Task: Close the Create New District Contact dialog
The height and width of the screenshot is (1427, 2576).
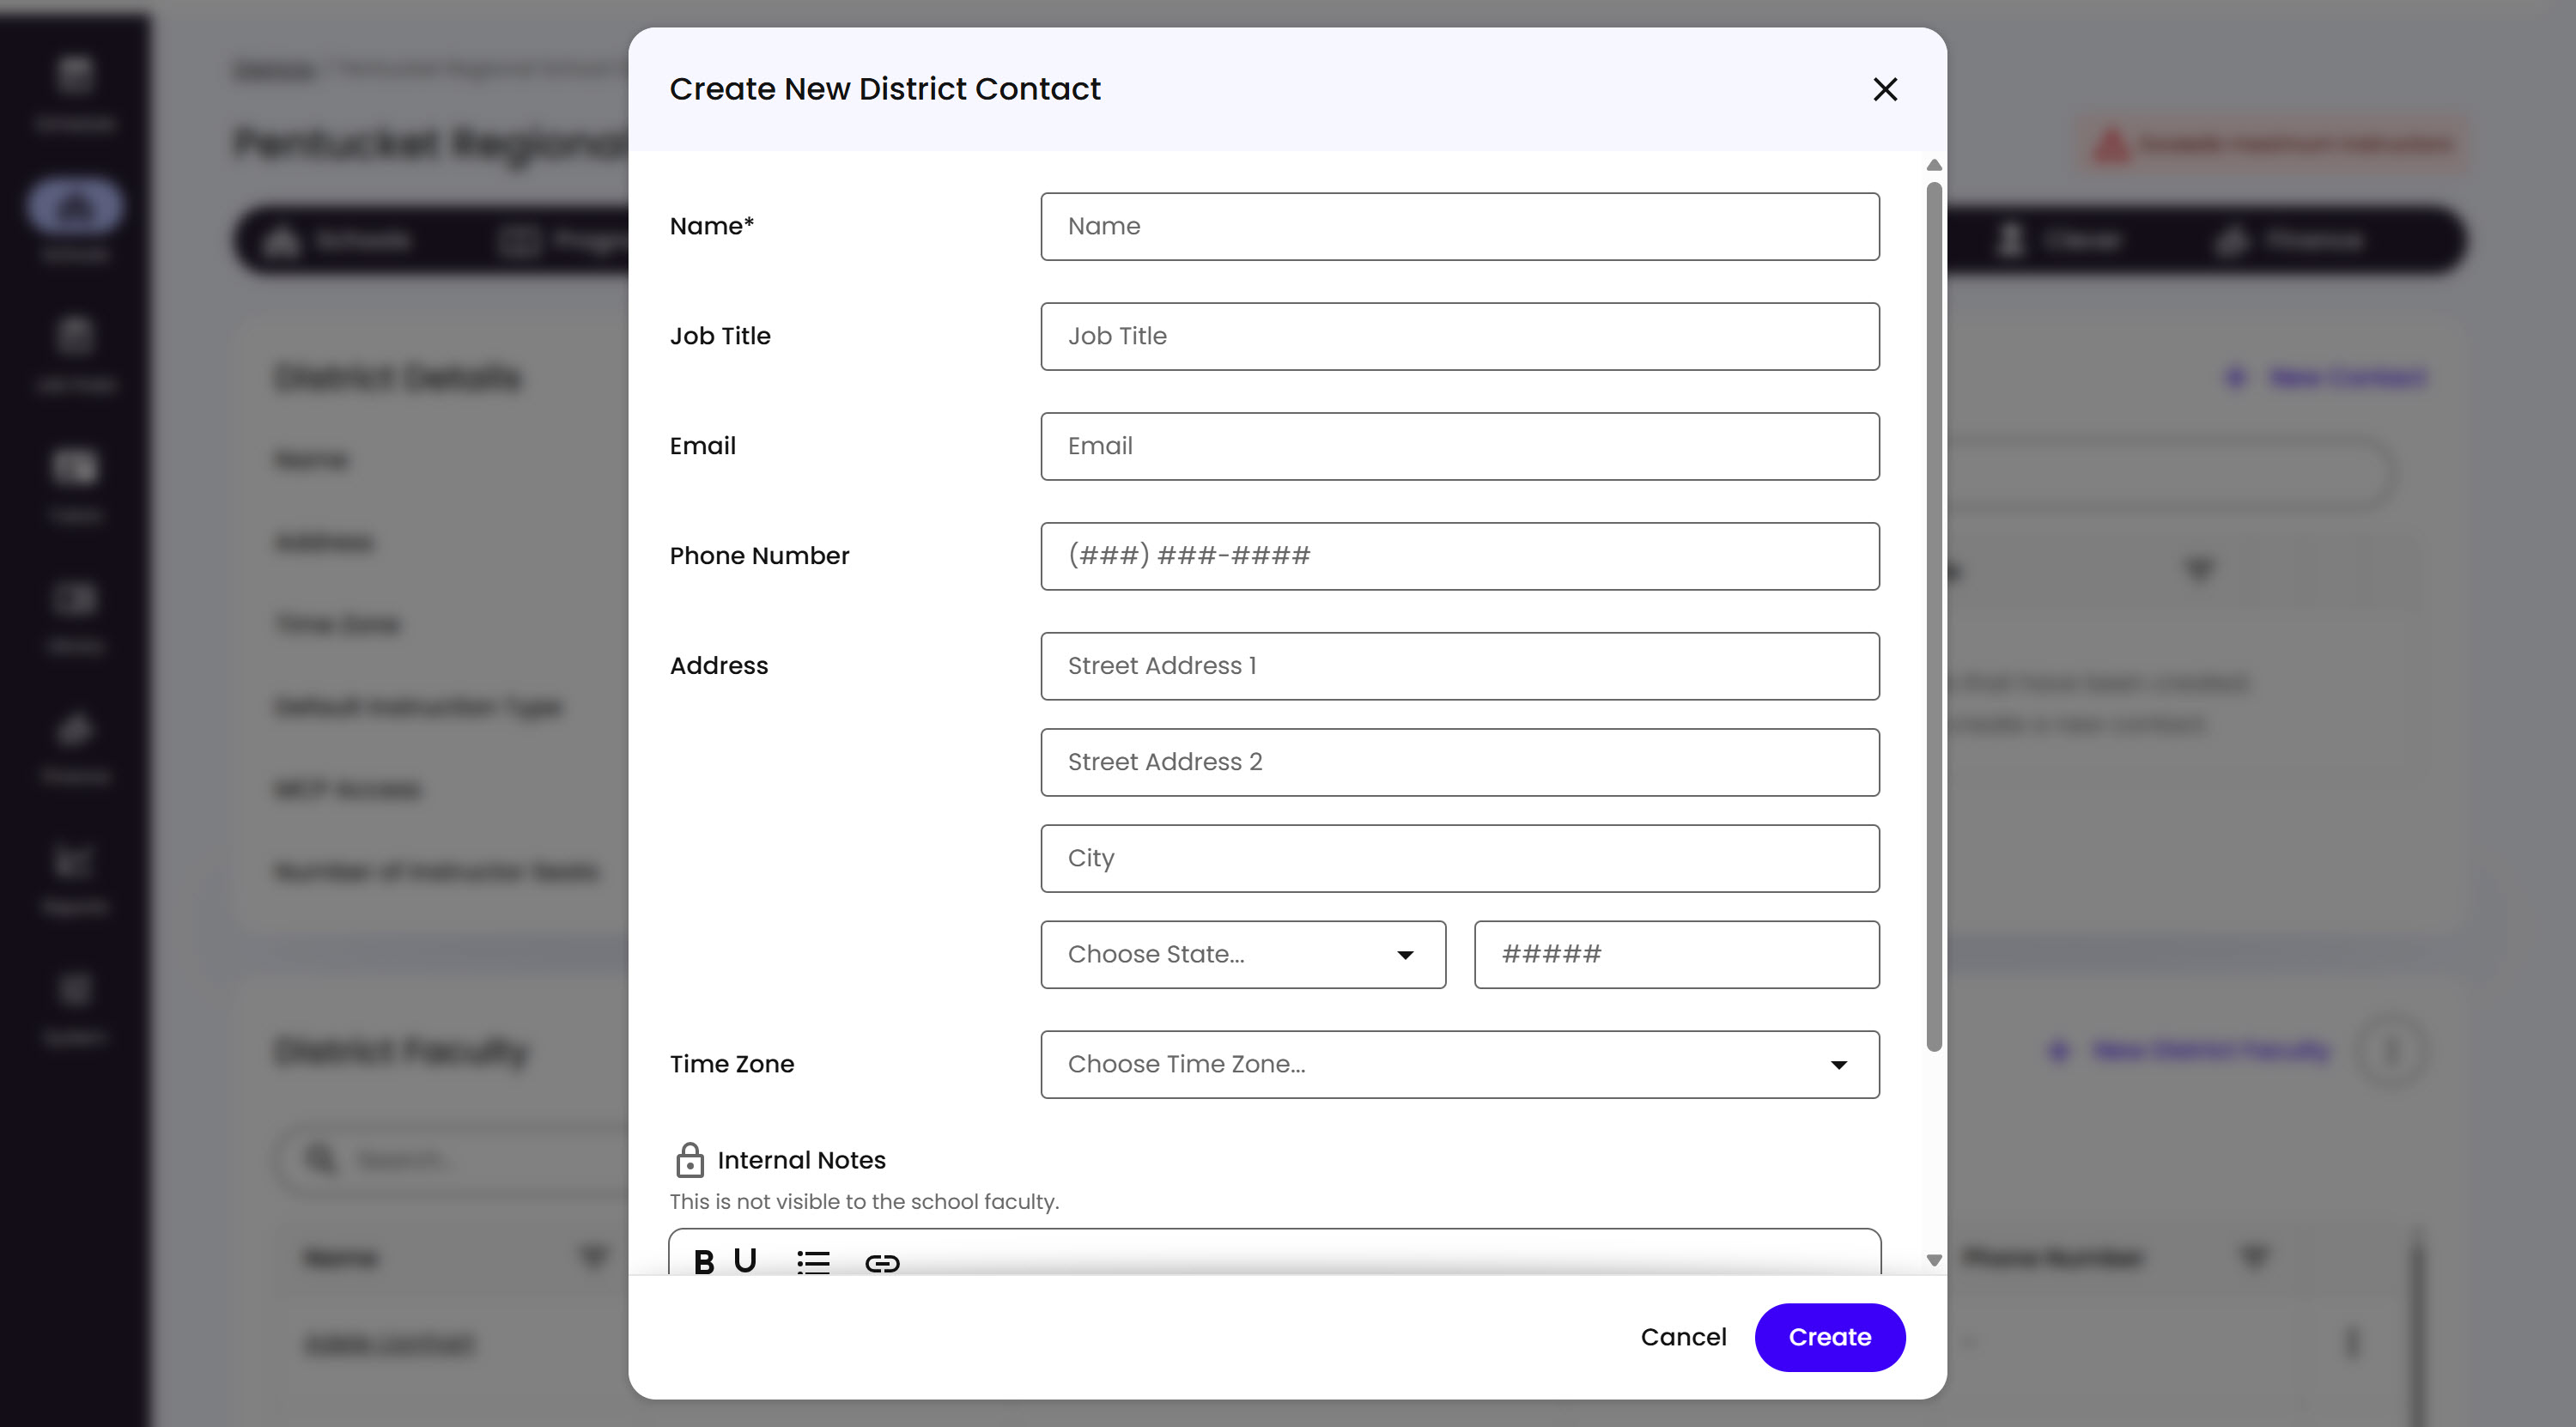Action: pos(1885,90)
